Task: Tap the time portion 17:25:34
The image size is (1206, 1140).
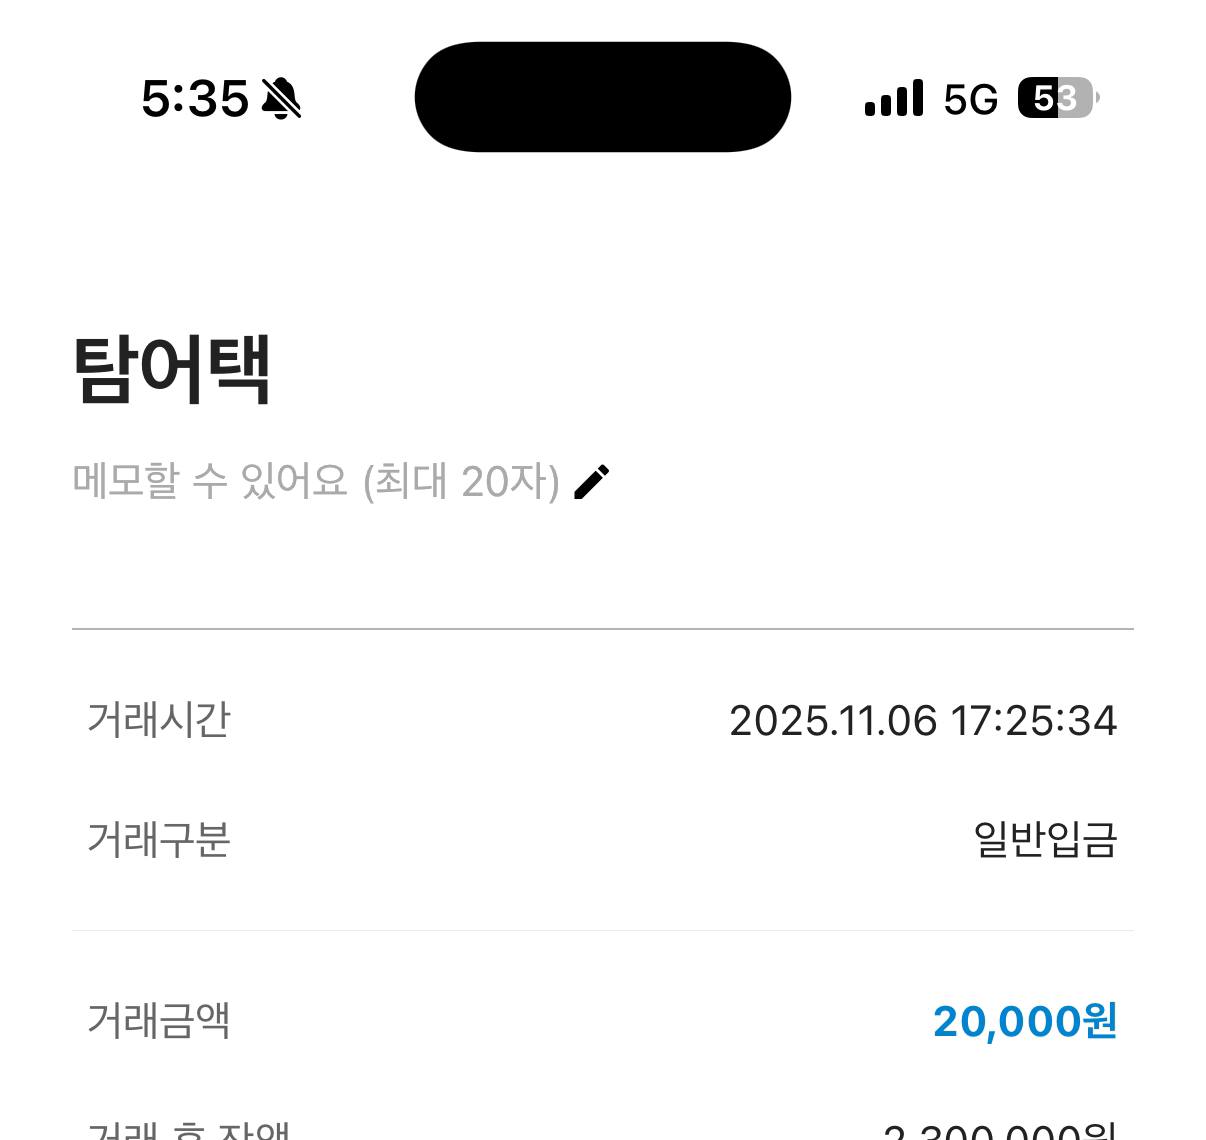Action: pos(1033,721)
